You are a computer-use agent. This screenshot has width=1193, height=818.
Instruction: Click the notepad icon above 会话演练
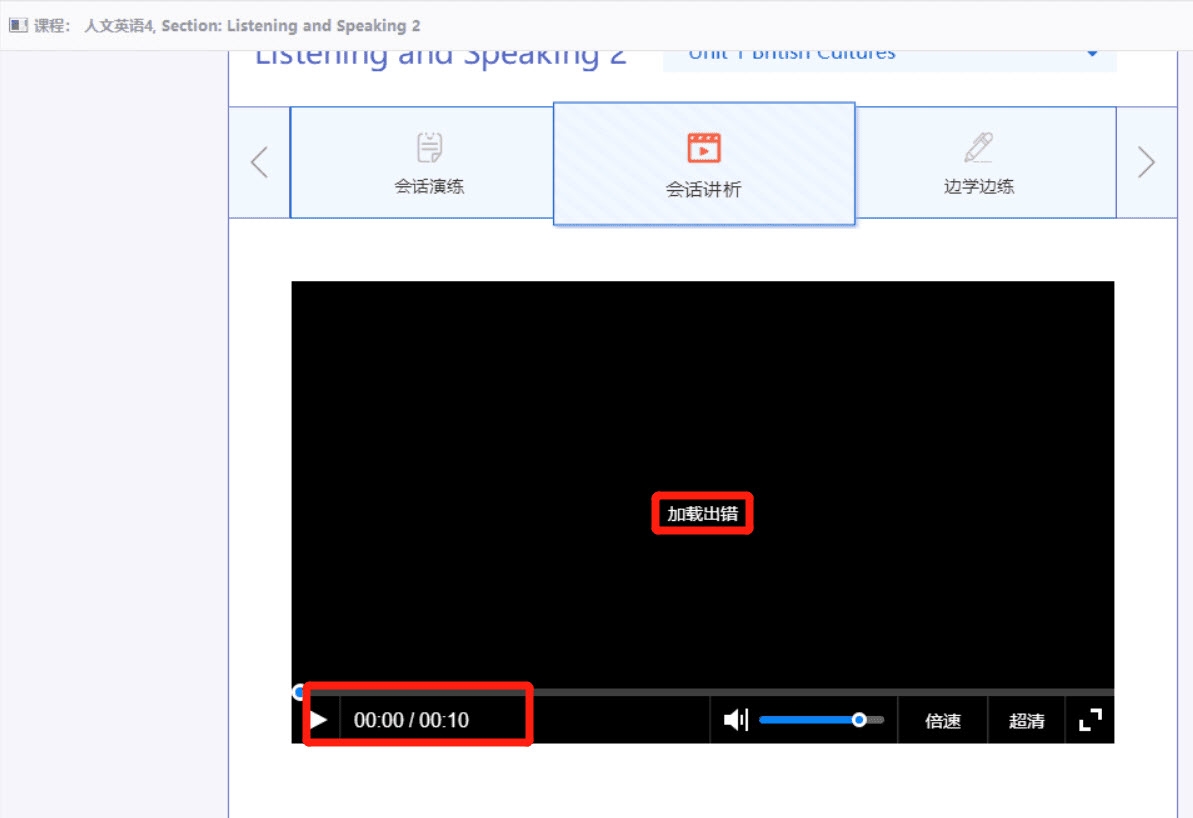tap(429, 148)
